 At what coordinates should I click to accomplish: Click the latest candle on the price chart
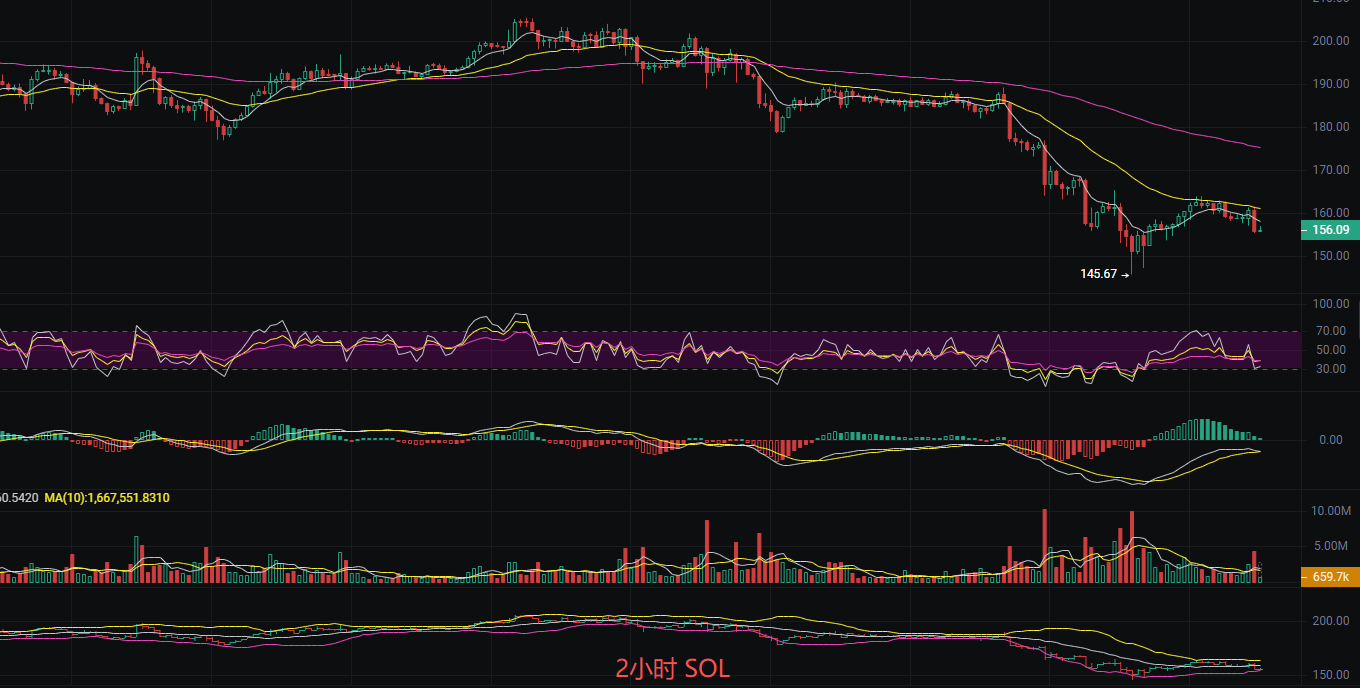point(1260,229)
